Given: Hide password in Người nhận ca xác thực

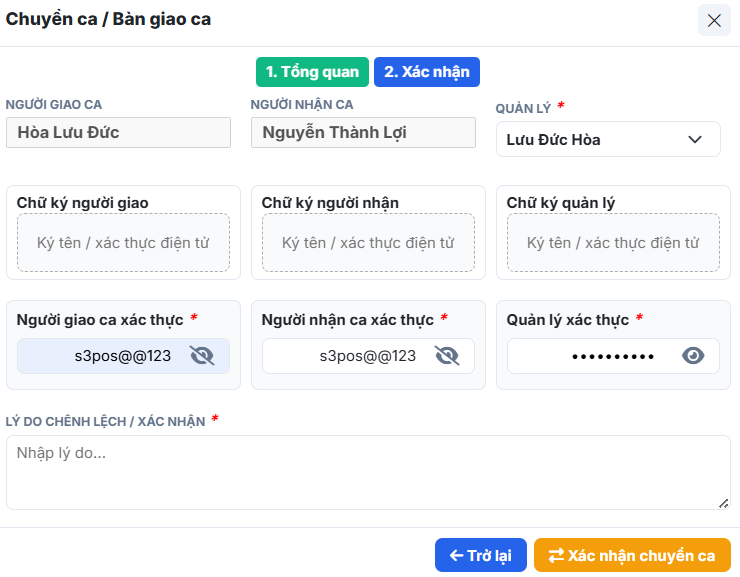Looking at the screenshot, I should coord(447,356).
